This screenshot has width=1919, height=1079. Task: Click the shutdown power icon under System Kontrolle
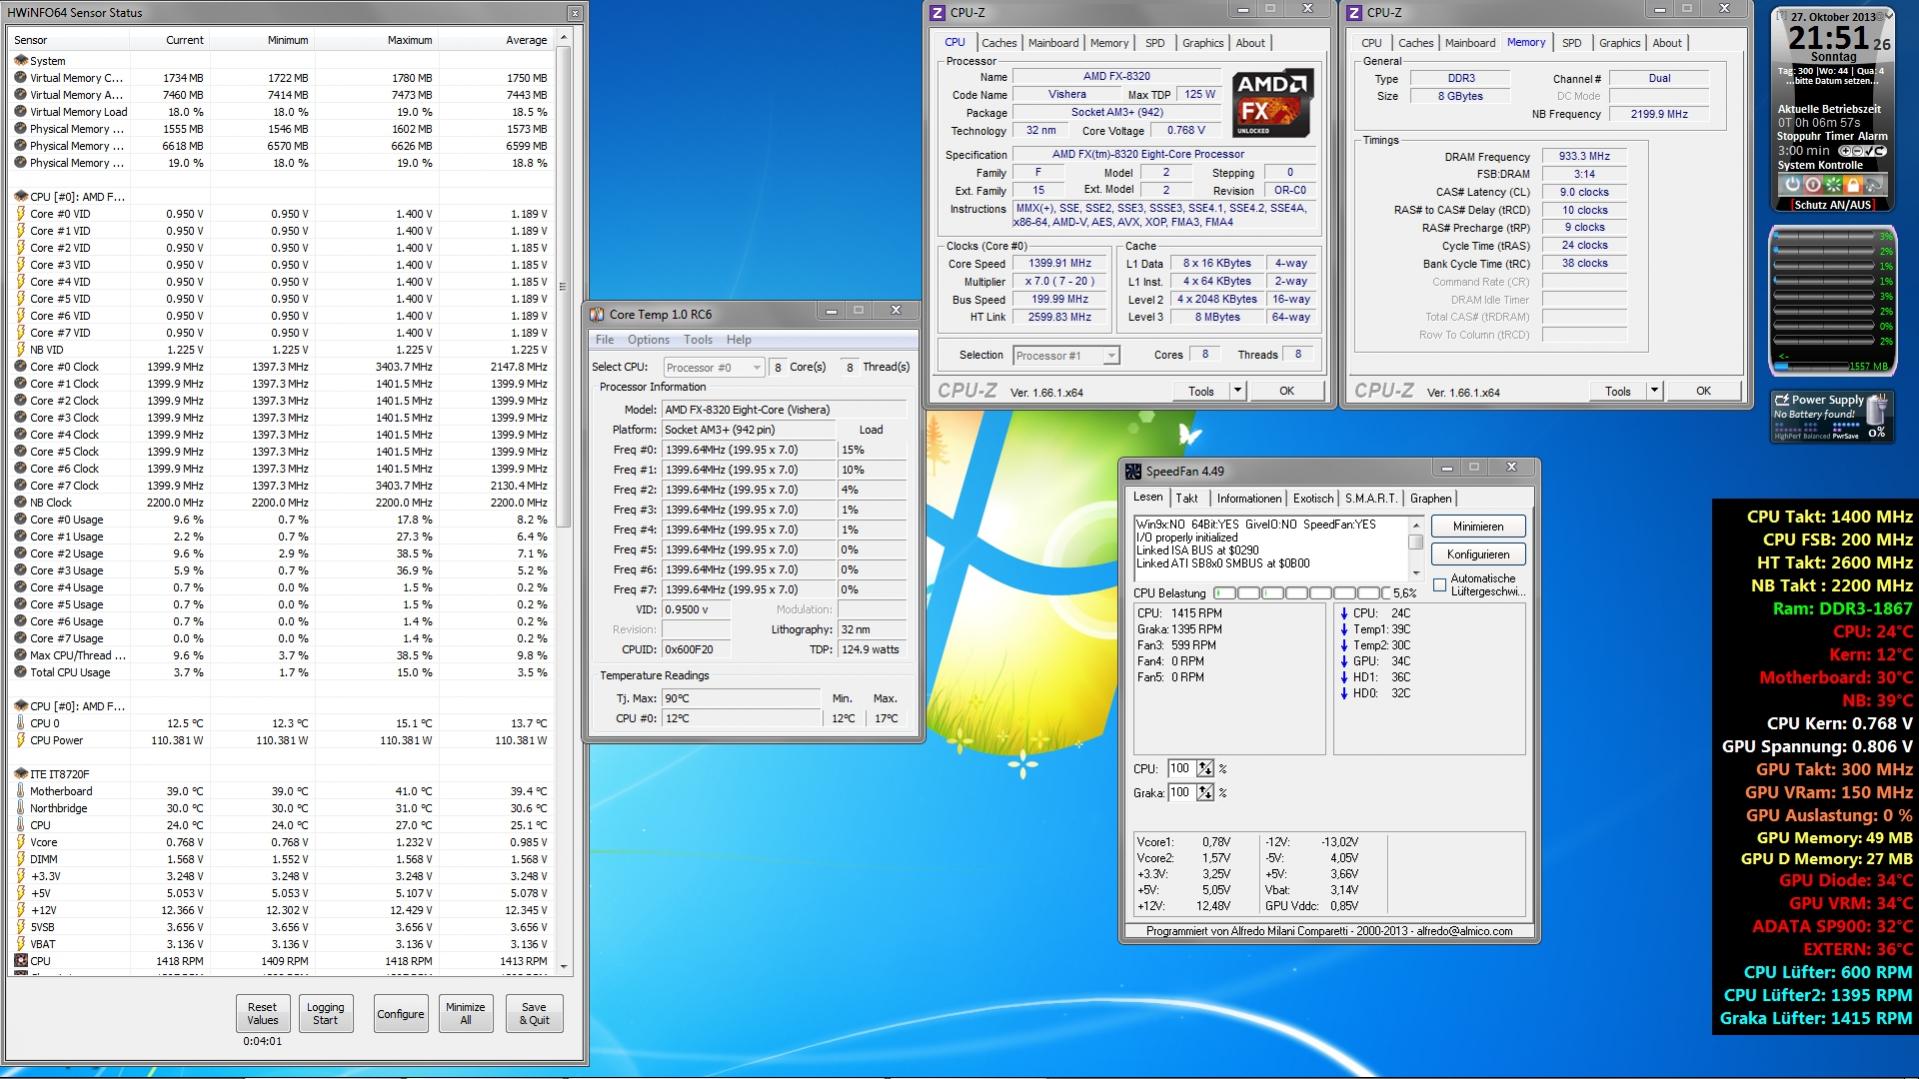coord(1793,185)
